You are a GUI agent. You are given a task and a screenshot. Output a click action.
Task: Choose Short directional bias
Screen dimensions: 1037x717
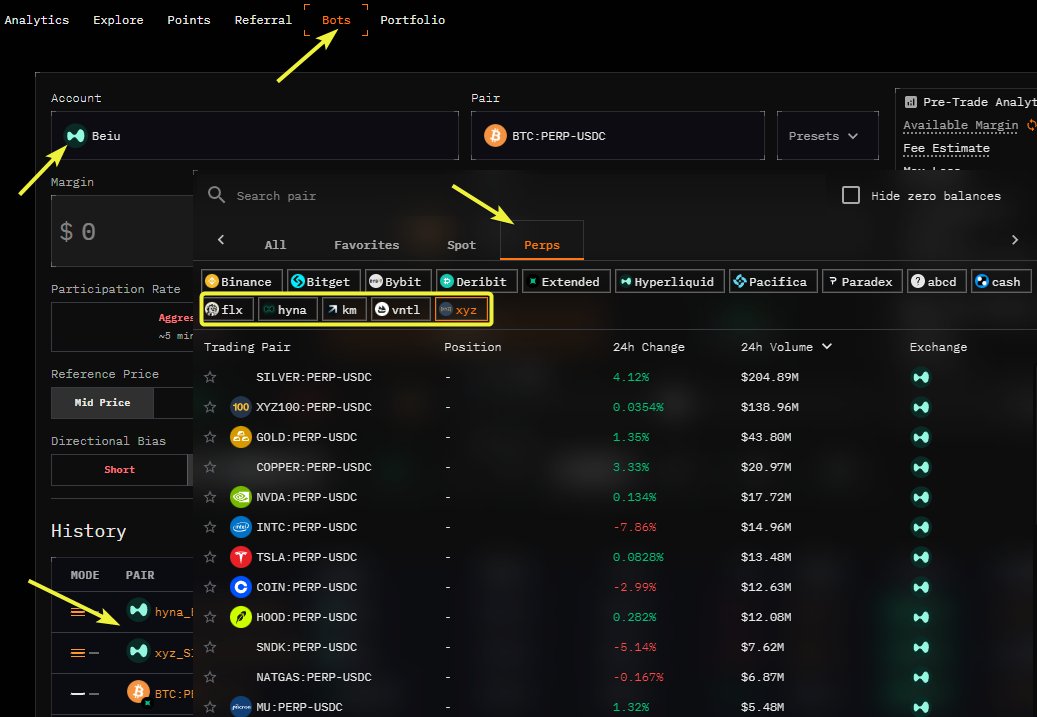119,470
